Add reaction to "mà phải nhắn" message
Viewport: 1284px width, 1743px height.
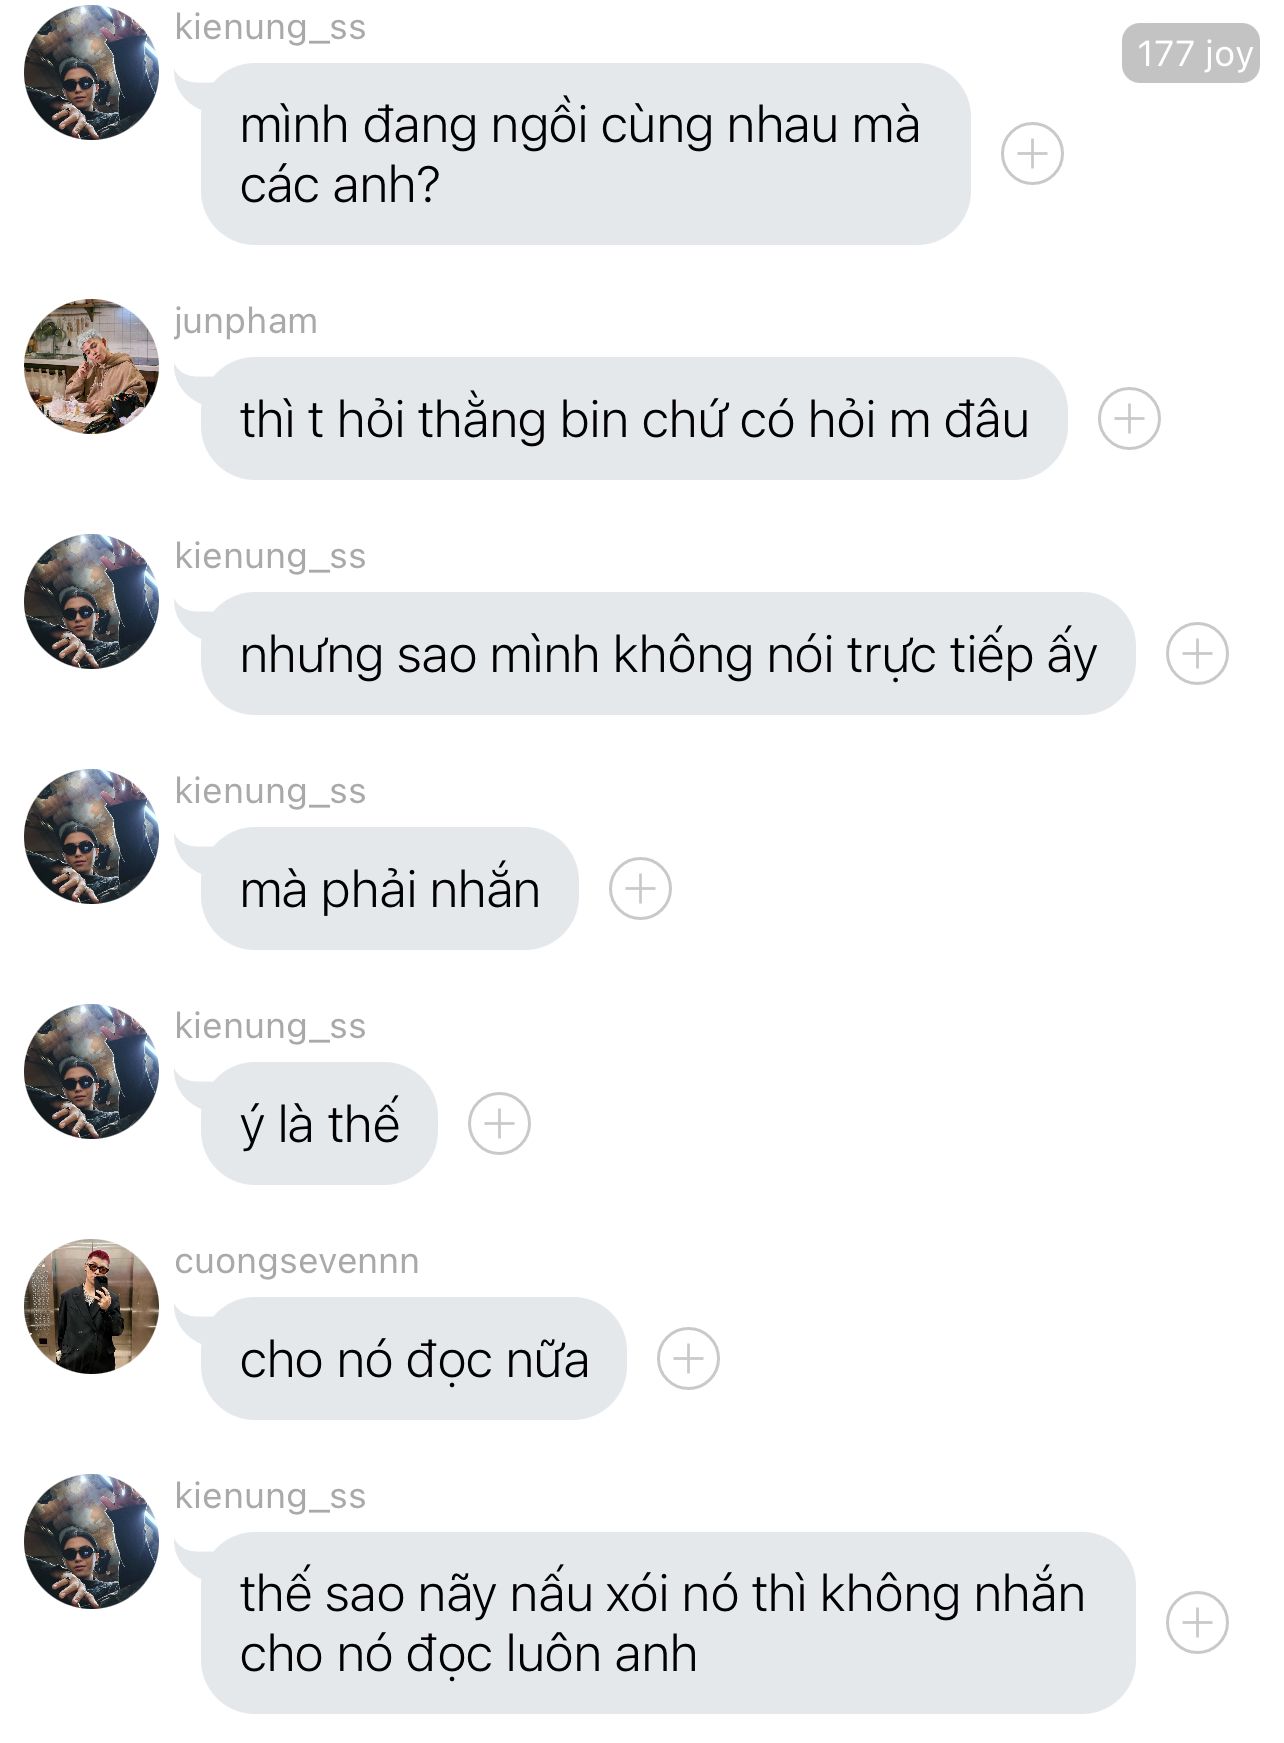click(x=640, y=888)
